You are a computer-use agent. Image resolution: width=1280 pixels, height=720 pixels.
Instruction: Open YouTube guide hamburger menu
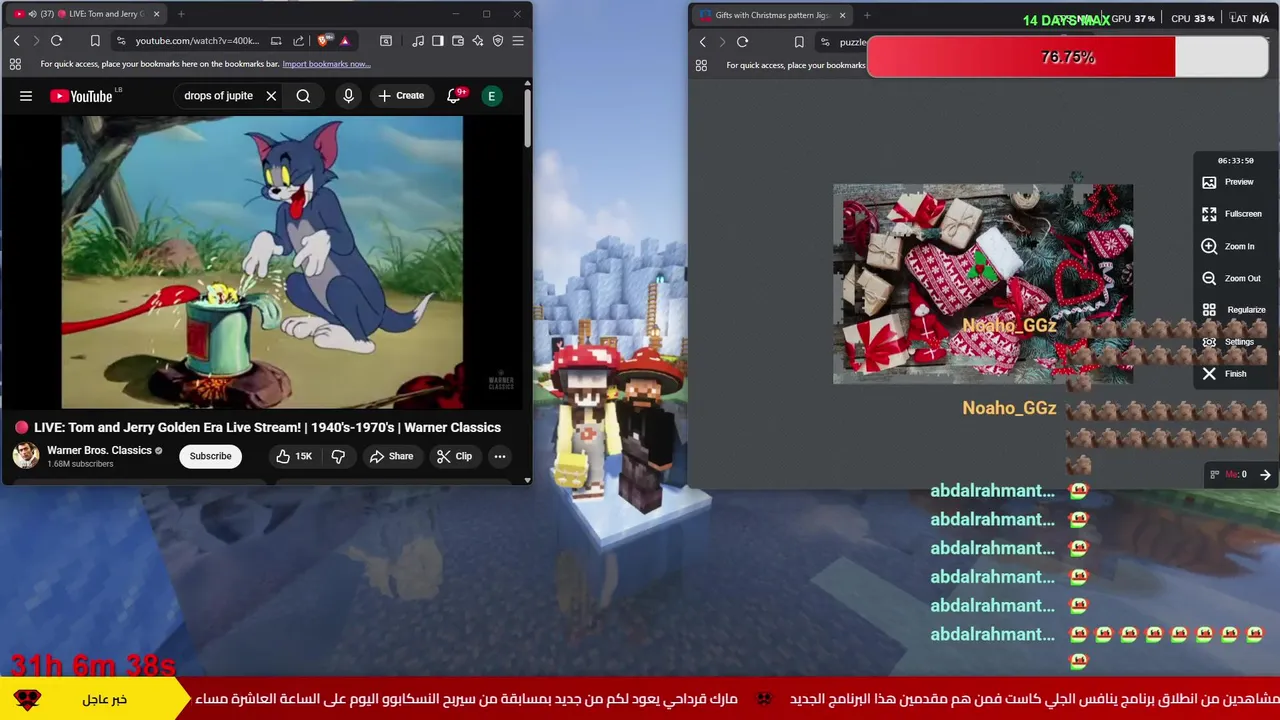tap(26, 96)
